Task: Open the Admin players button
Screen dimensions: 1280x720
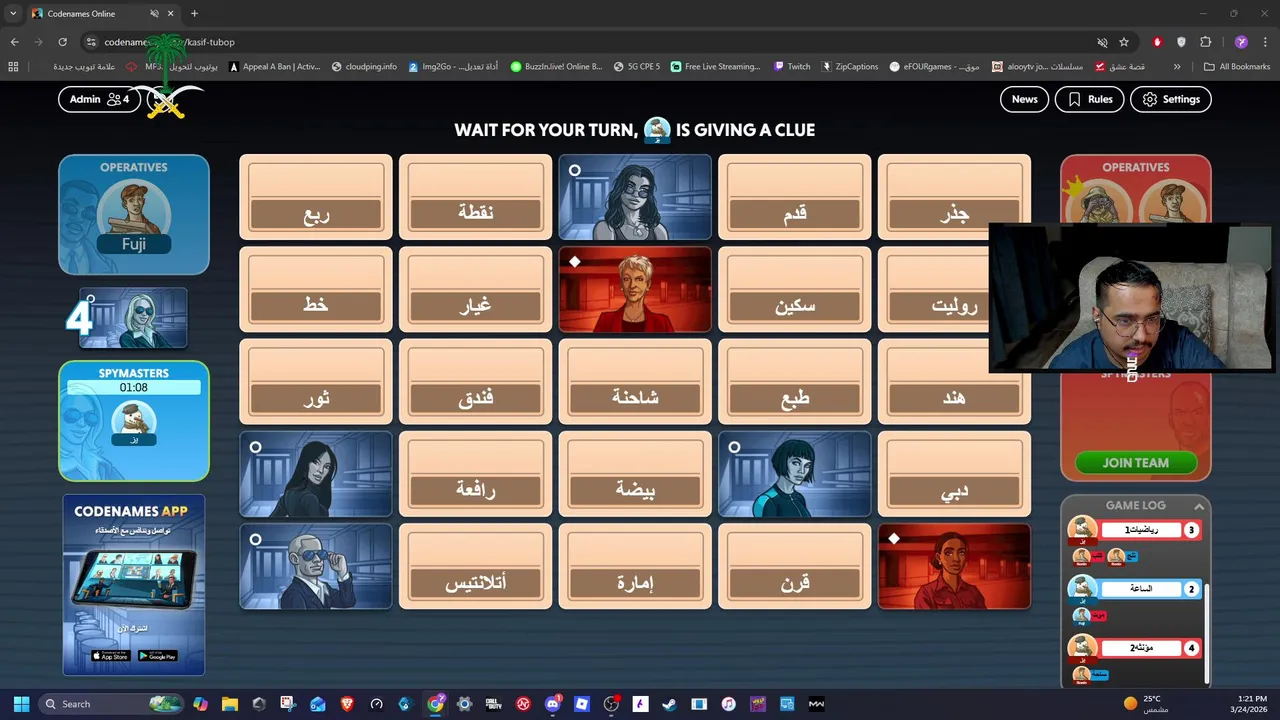Action: [99, 99]
